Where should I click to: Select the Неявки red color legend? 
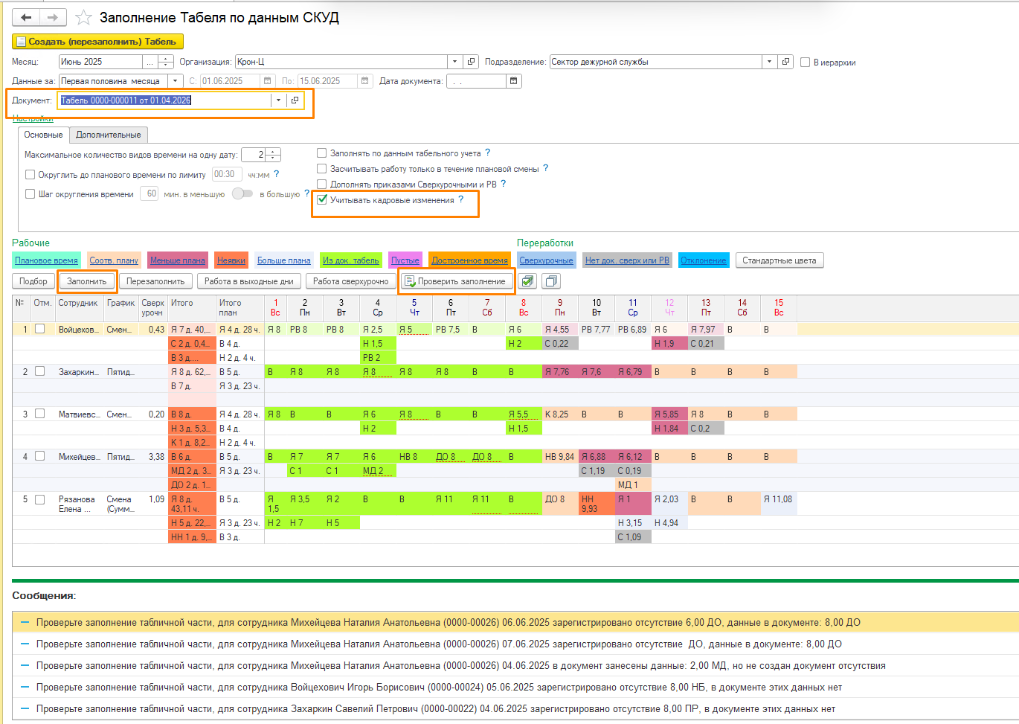point(230,261)
